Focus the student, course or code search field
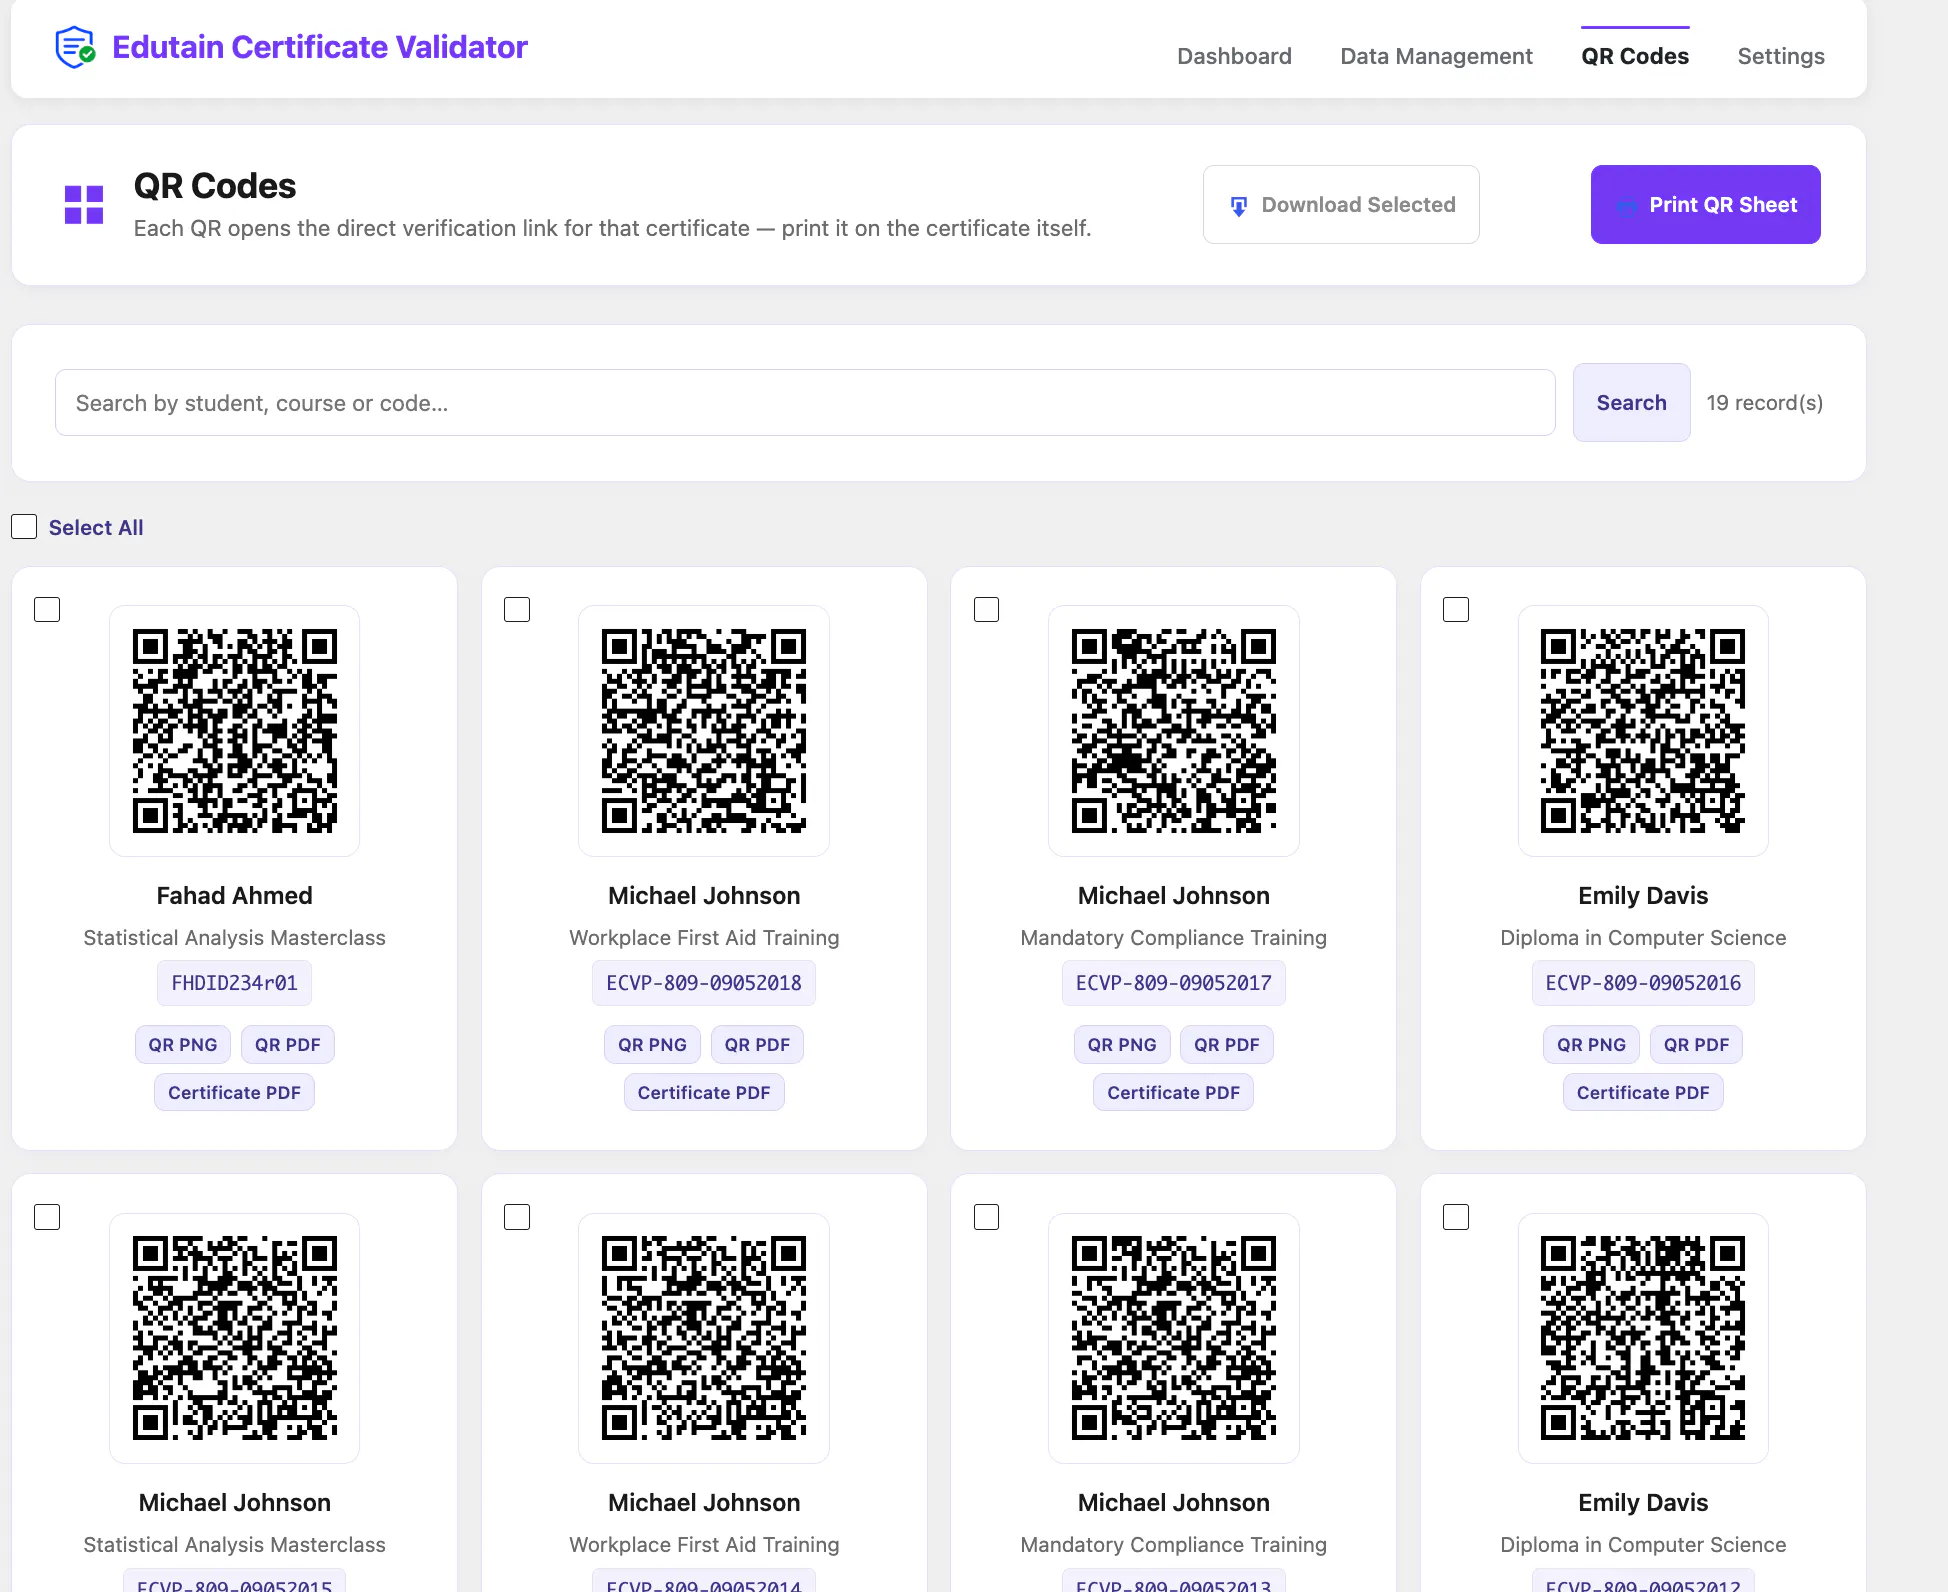Image resolution: width=1948 pixels, height=1592 pixels. click(x=805, y=403)
